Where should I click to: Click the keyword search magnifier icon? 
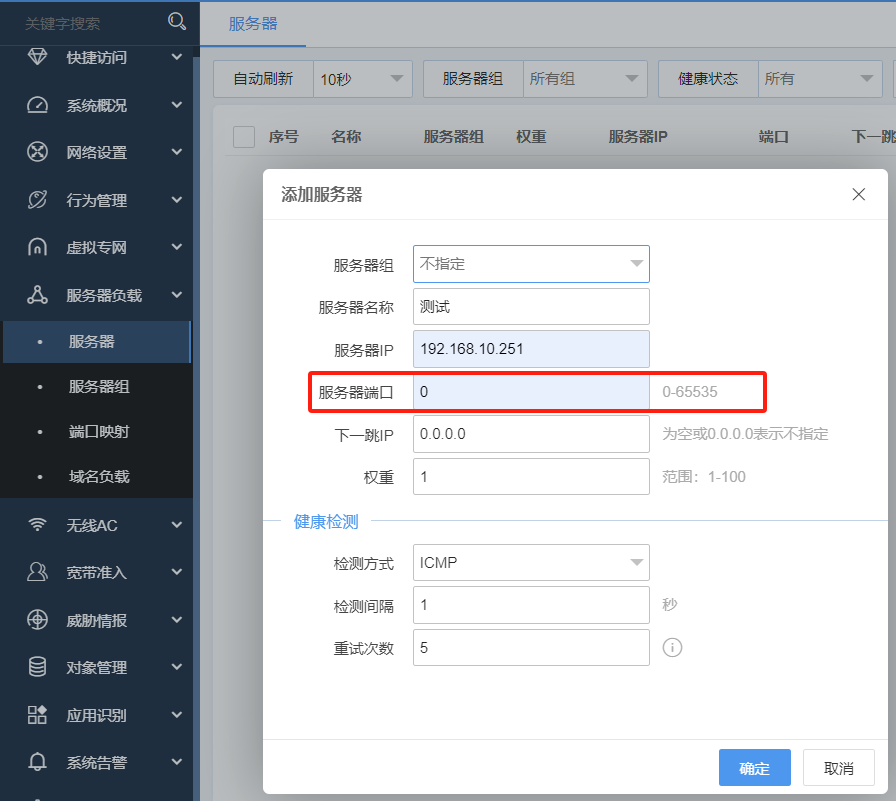[177, 21]
